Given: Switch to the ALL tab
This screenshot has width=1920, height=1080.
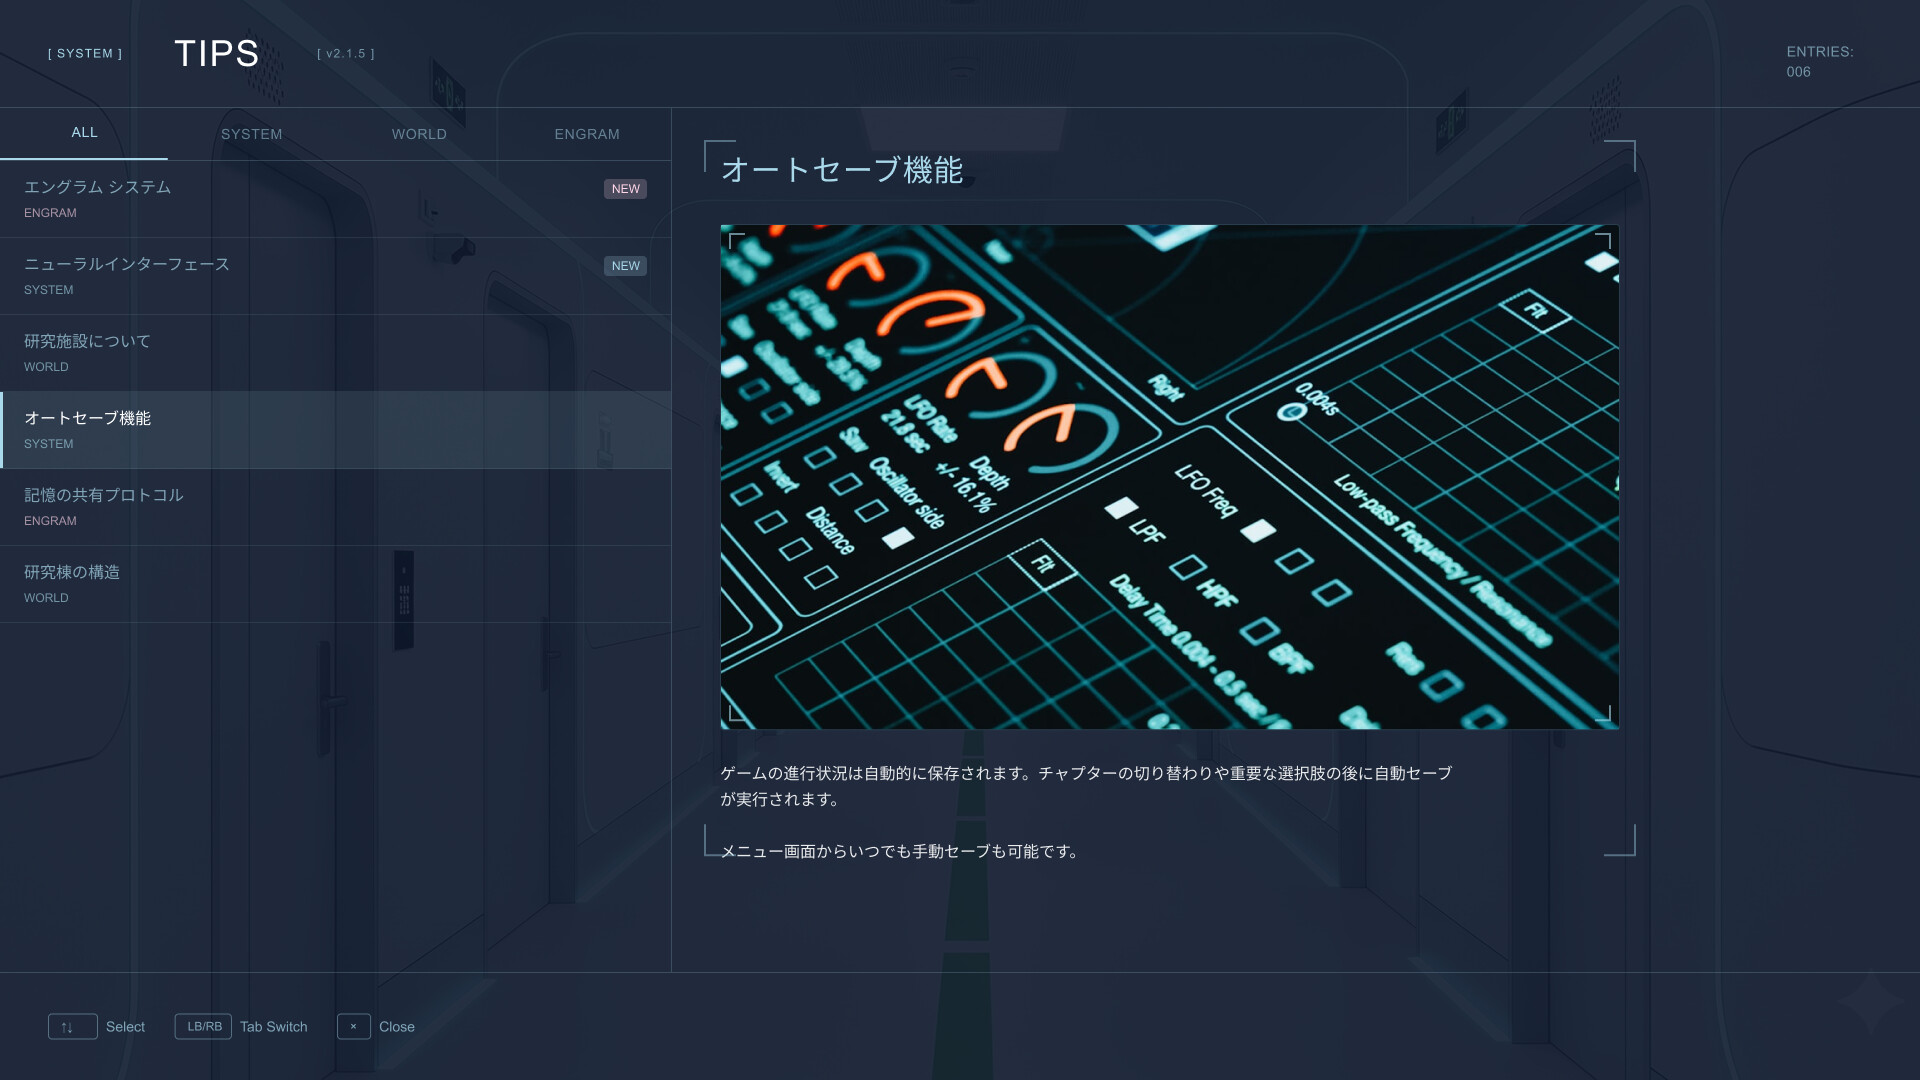Looking at the screenshot, I should click(x=84, y=133).
